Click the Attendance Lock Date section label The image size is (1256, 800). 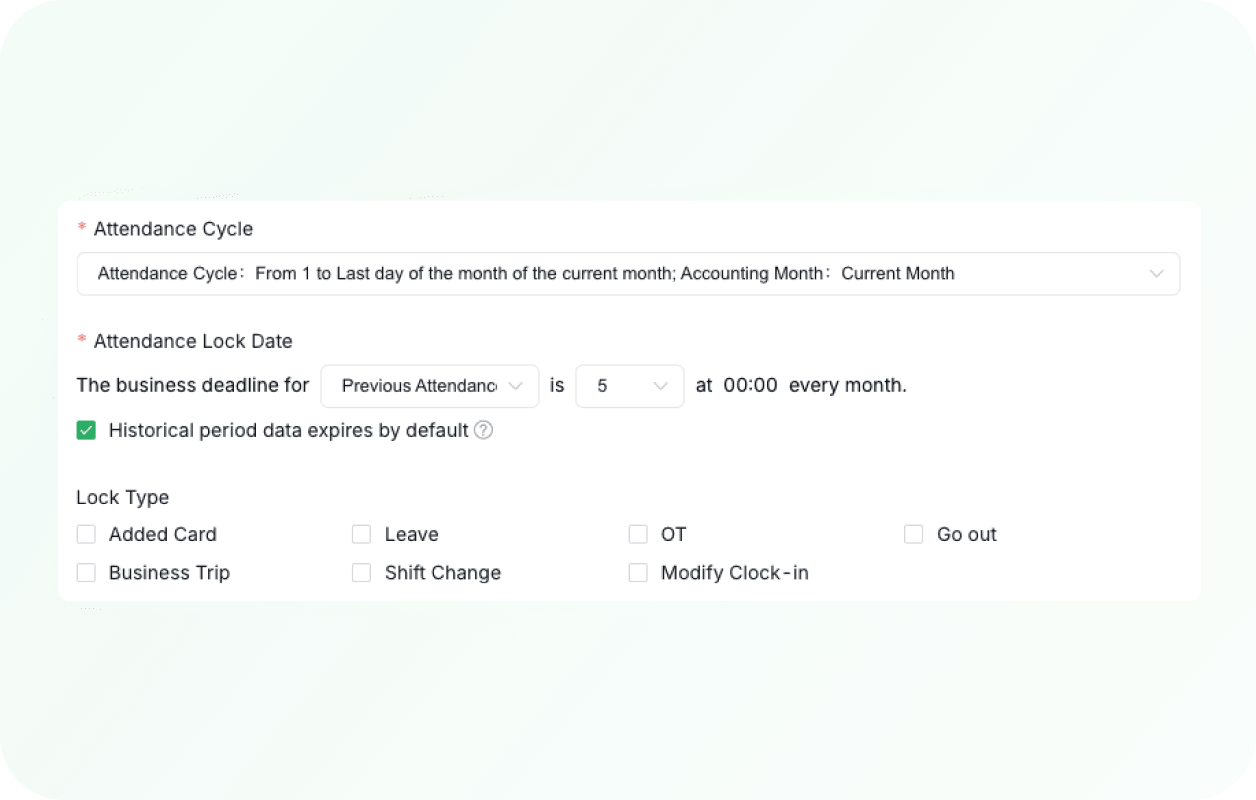(192, 341)
